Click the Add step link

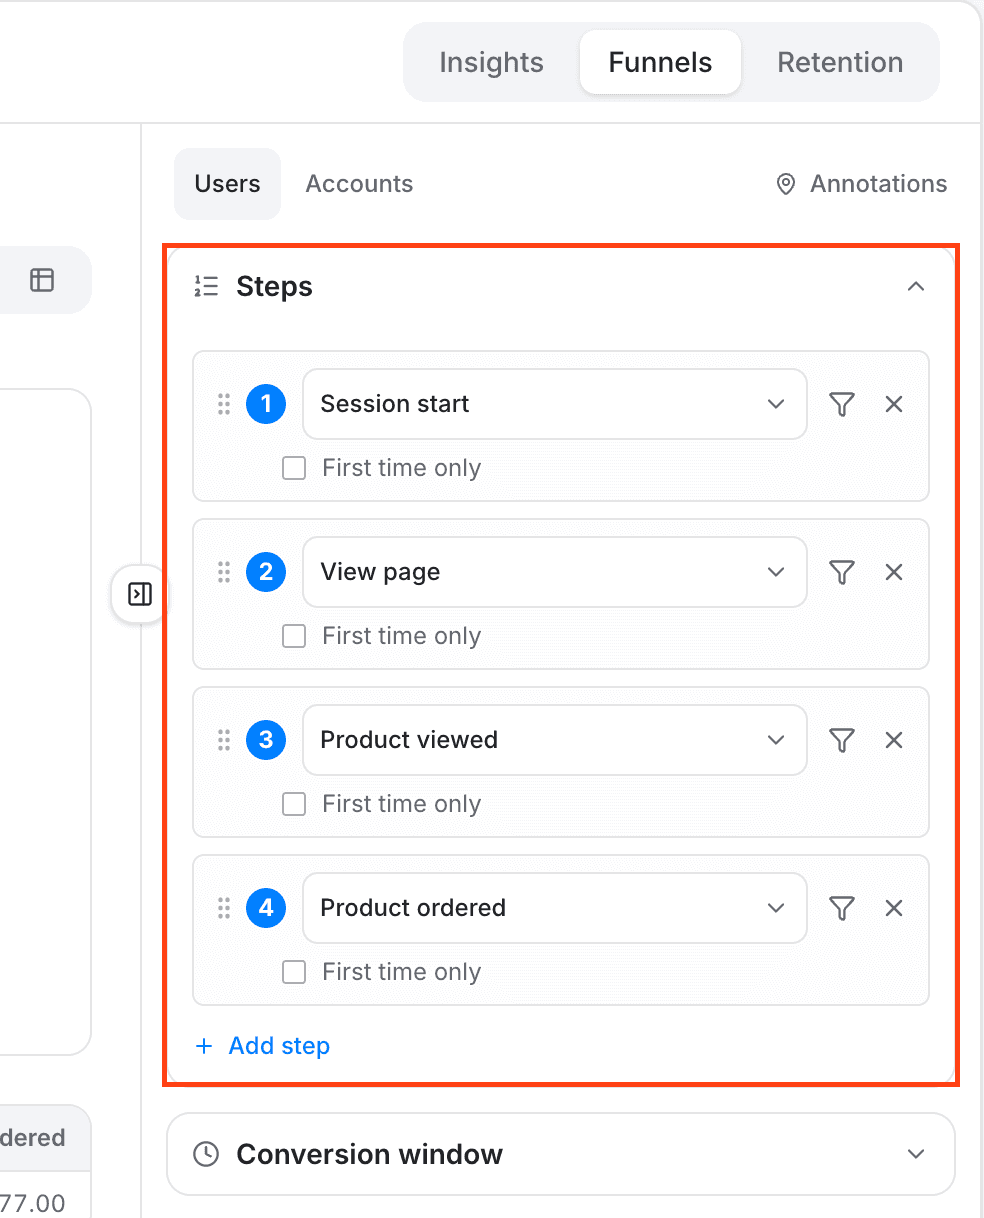point(262,1046)
